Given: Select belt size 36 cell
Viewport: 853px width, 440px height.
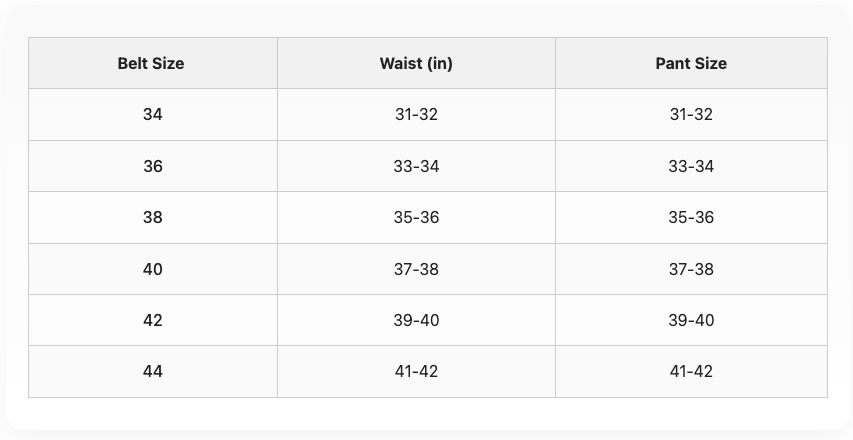Looking at the screenshot, I should tap(152, 166).
